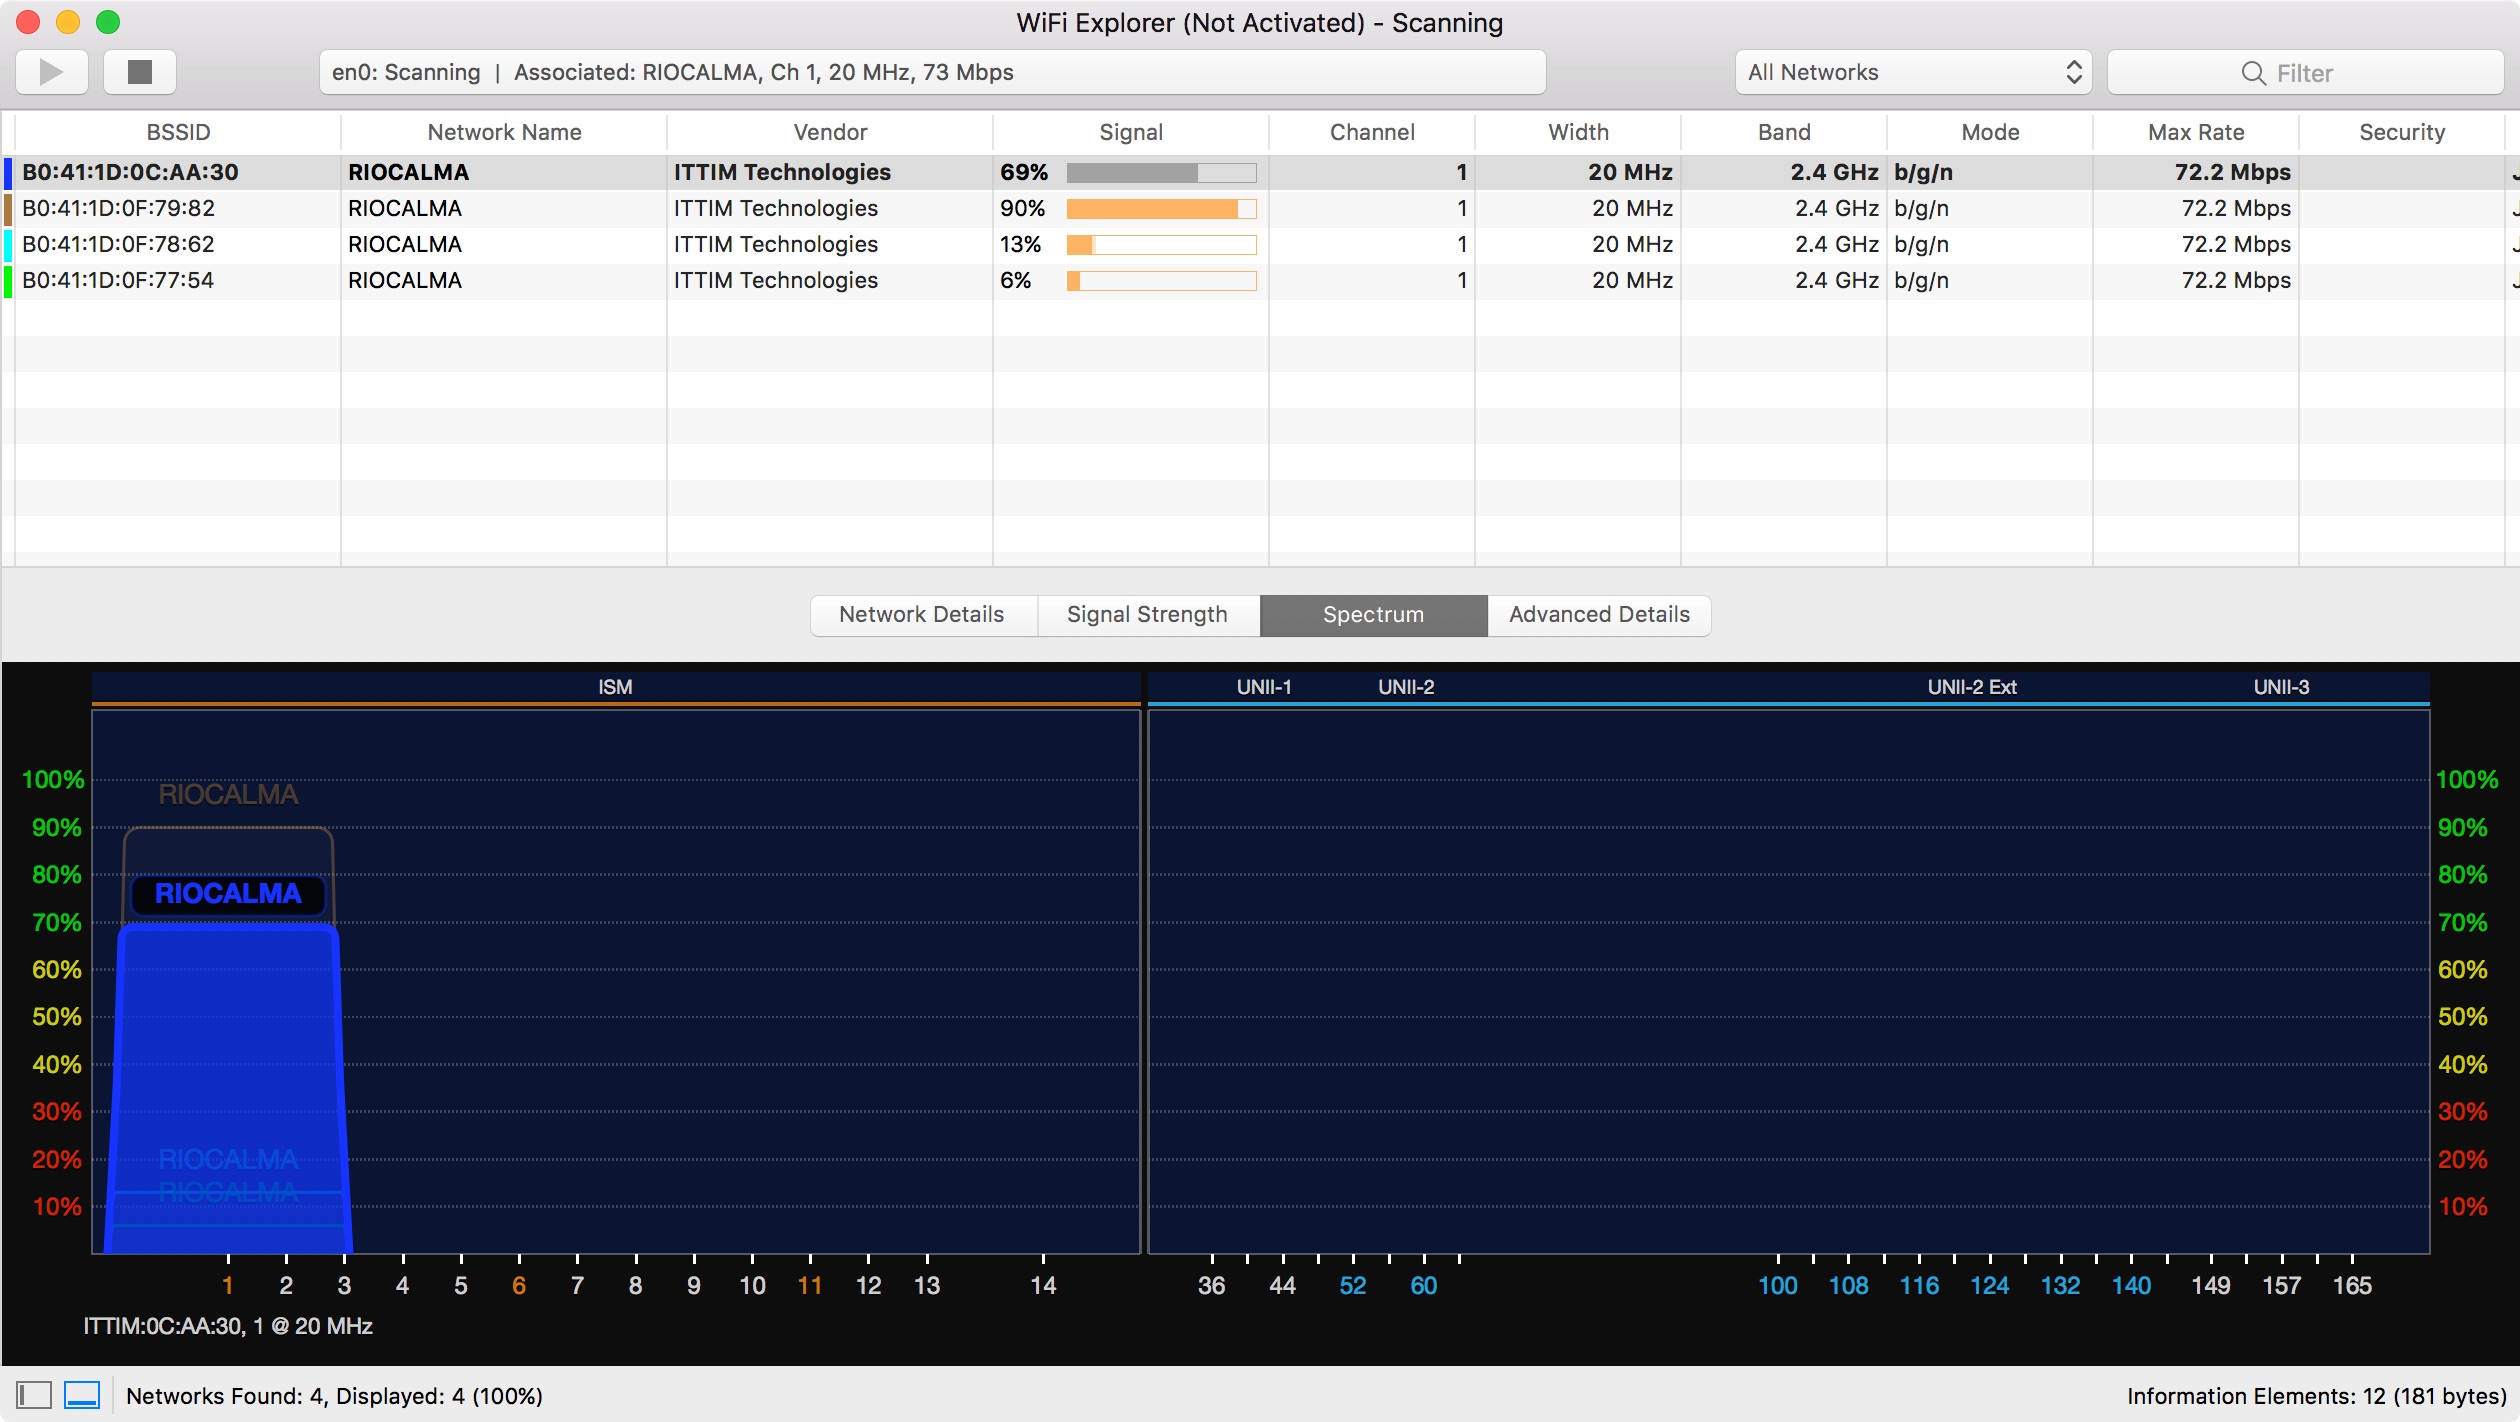Viewport: 2520px width, 1422px height.
Task: Sort by the BSSID column header
Action: coord(178,133)
